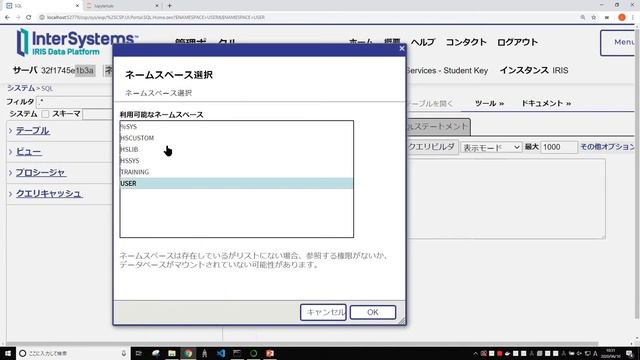
Task: Open the テーブル link
Action: click(33, 131)
